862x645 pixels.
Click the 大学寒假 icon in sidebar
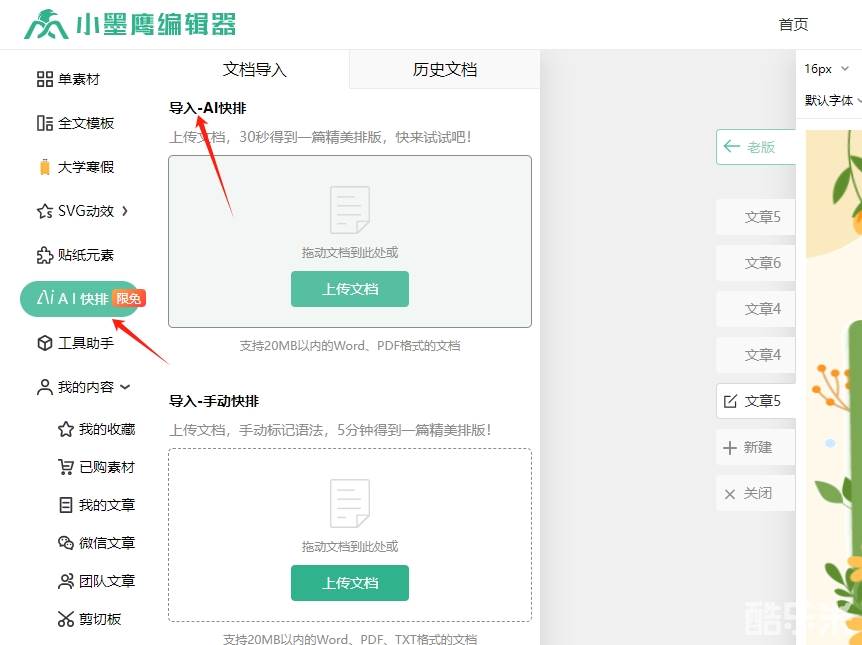44,167
